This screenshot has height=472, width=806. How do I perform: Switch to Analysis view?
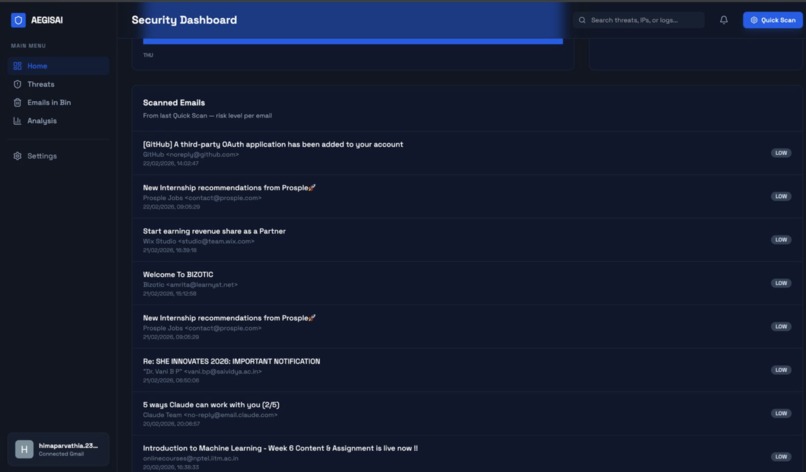click(59, 121)
